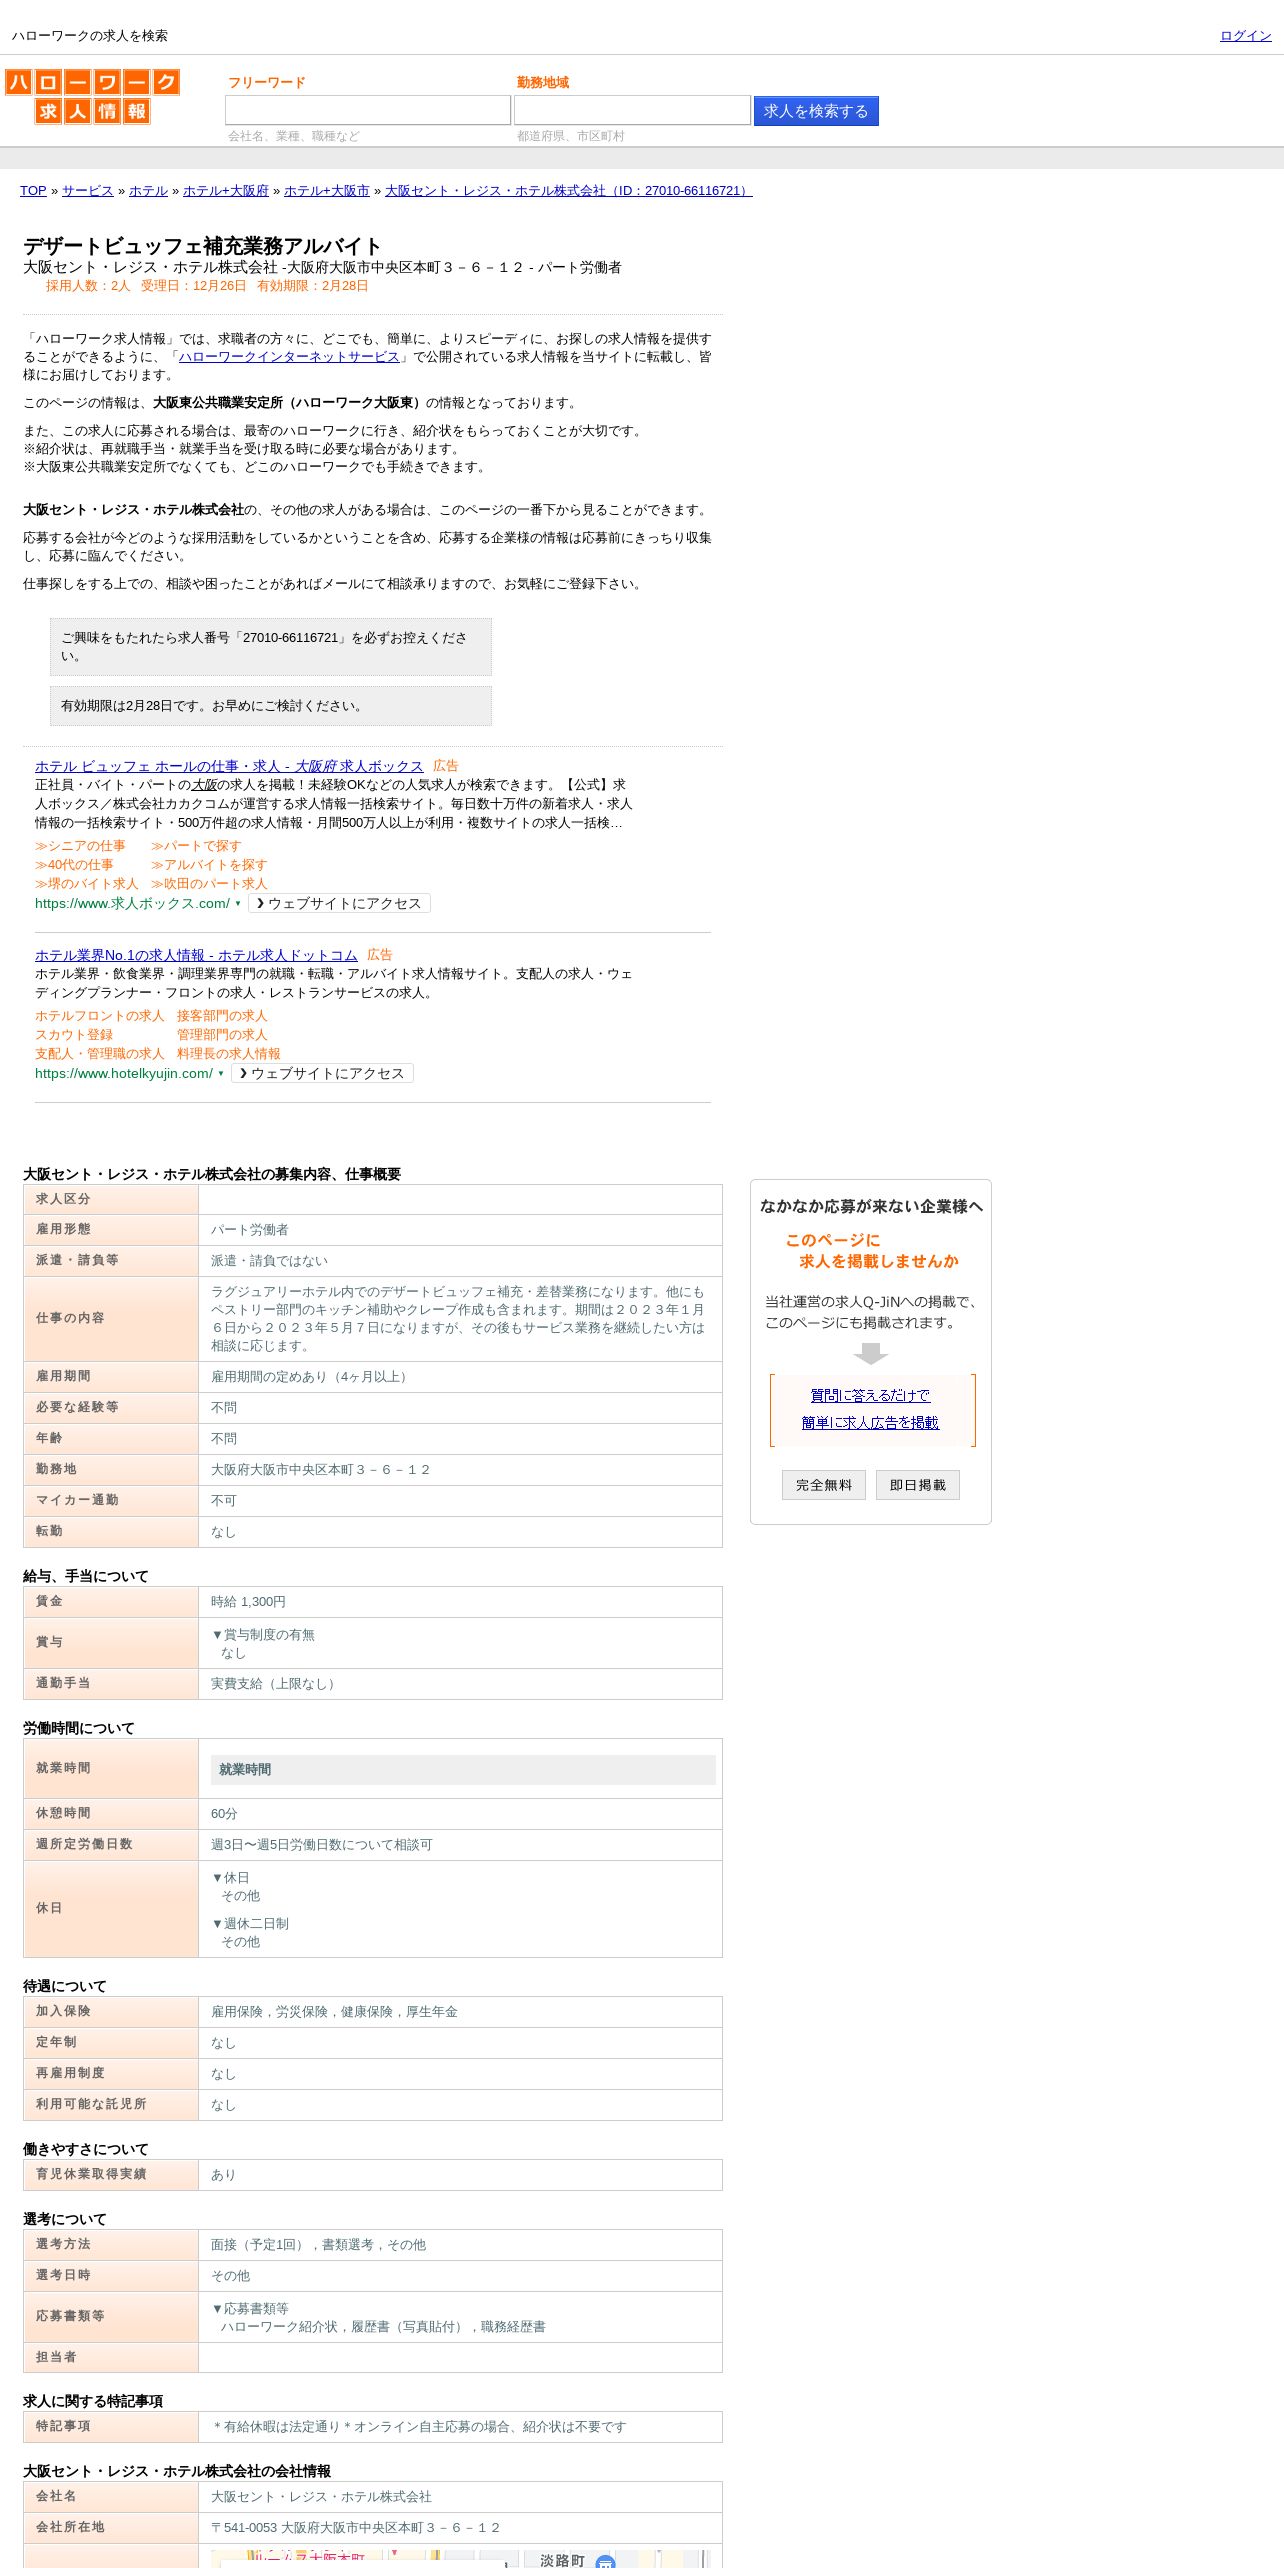Click the ≫アルバイトを探す ad link
Image resolution: width=1284 pixels, height=2568 pixels.
click(209, 865)
